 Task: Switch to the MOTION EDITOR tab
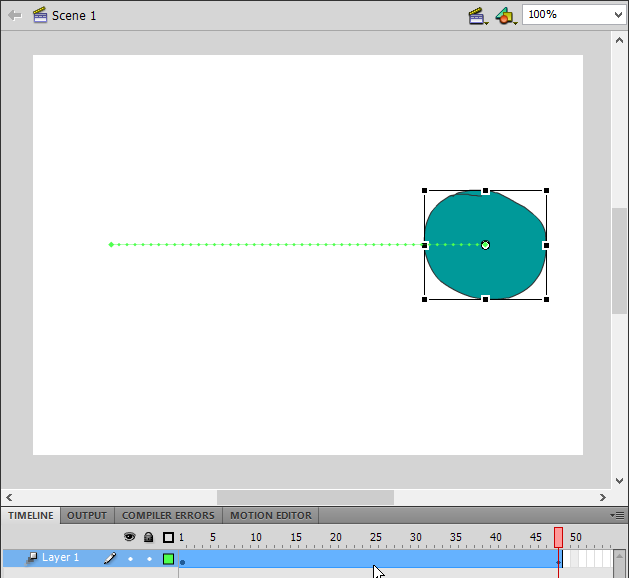pyautogui.click(x=271, y=515)
